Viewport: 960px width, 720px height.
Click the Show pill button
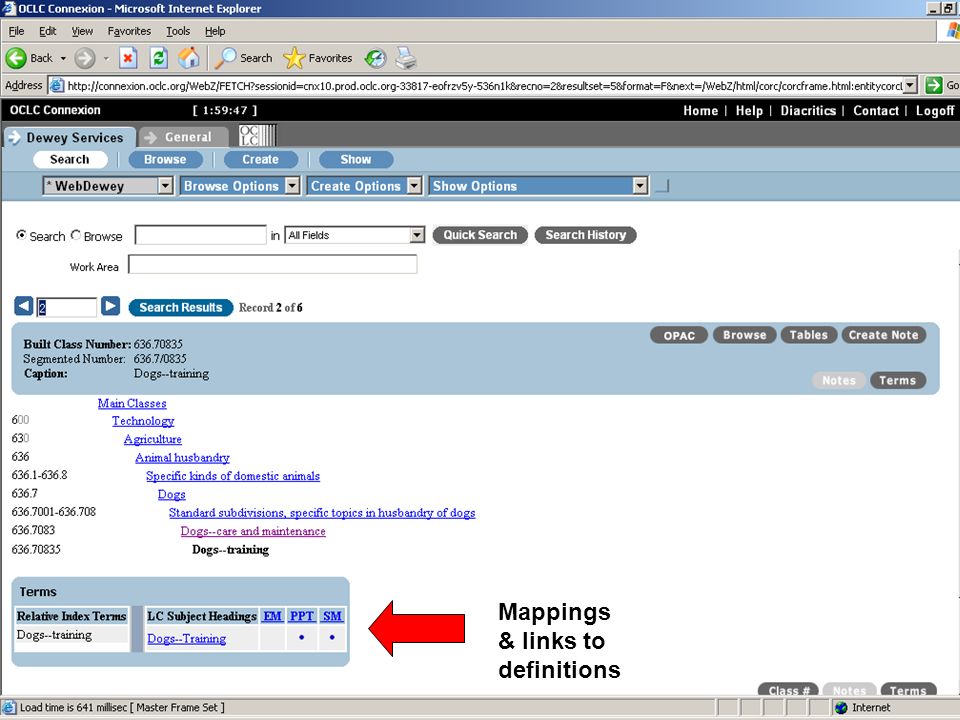(356, 159)
